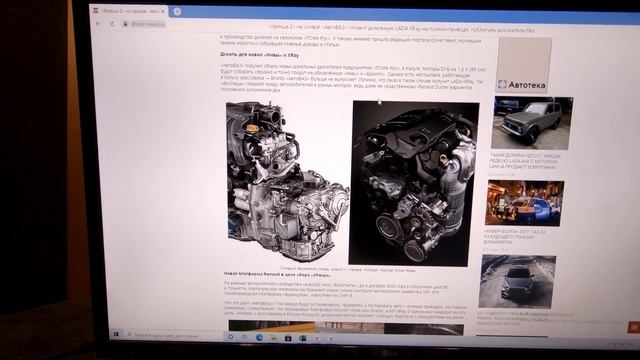Open Microsoft Edge from the taskbar
Screen dimensions: 640x360
(x=260, y=338)
